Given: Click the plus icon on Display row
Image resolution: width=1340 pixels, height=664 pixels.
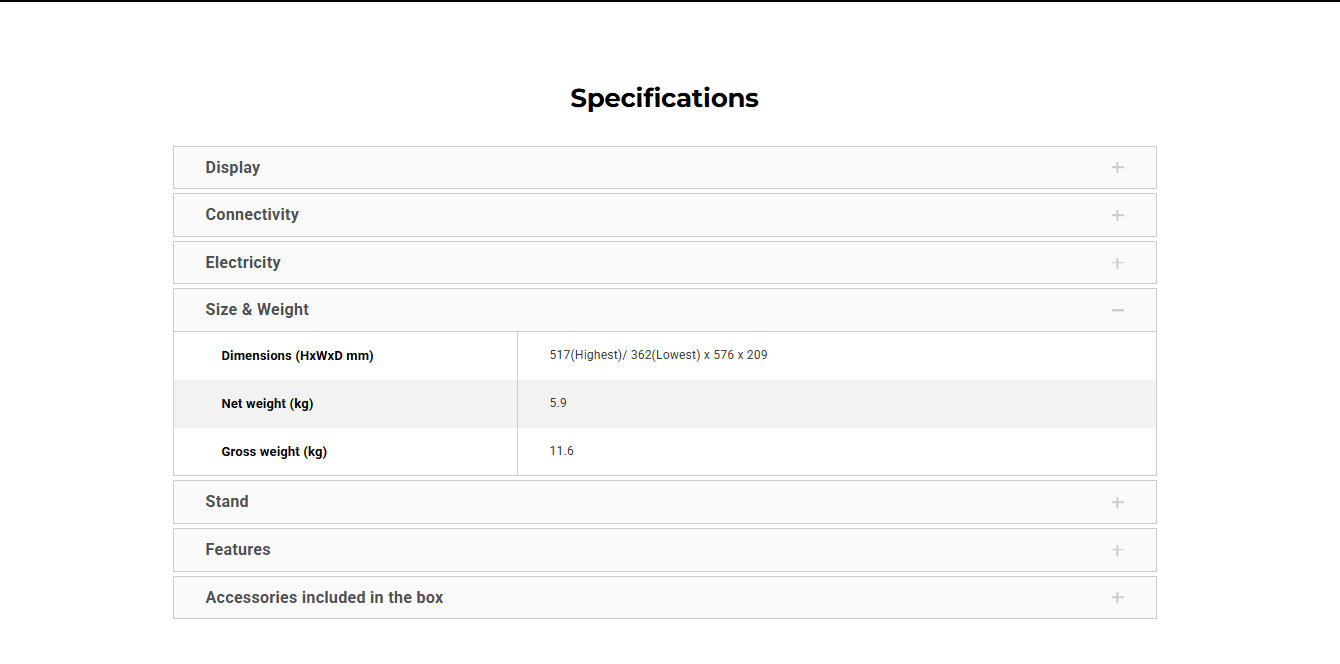Looking at the screenshot, I should click(1117, 168).
